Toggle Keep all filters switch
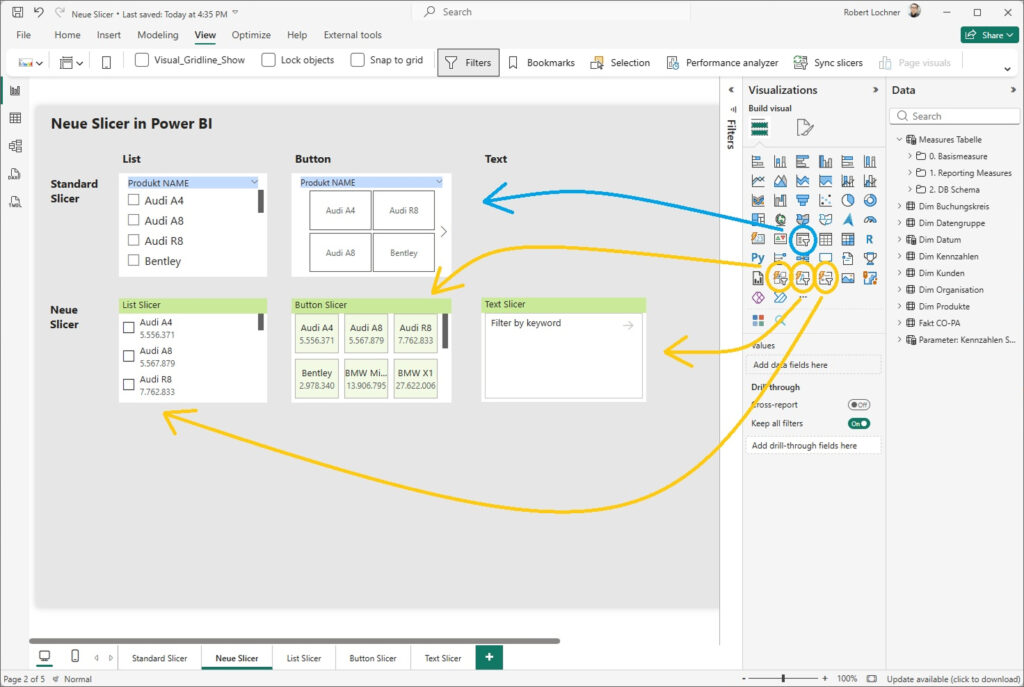Viewport: 1024px width, 687px height. point(858,424)
